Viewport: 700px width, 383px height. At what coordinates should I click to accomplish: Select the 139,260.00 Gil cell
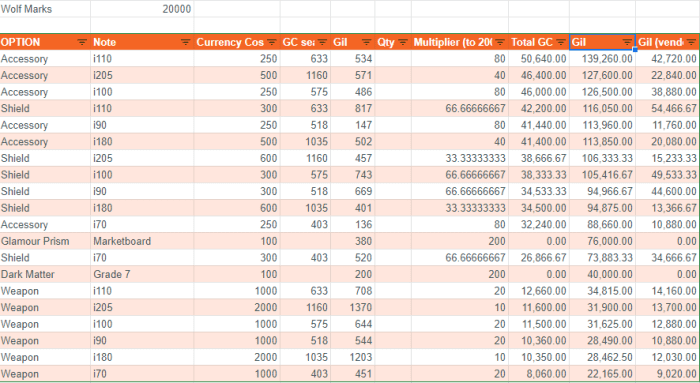pyautogui.click(x=602, y=59)
